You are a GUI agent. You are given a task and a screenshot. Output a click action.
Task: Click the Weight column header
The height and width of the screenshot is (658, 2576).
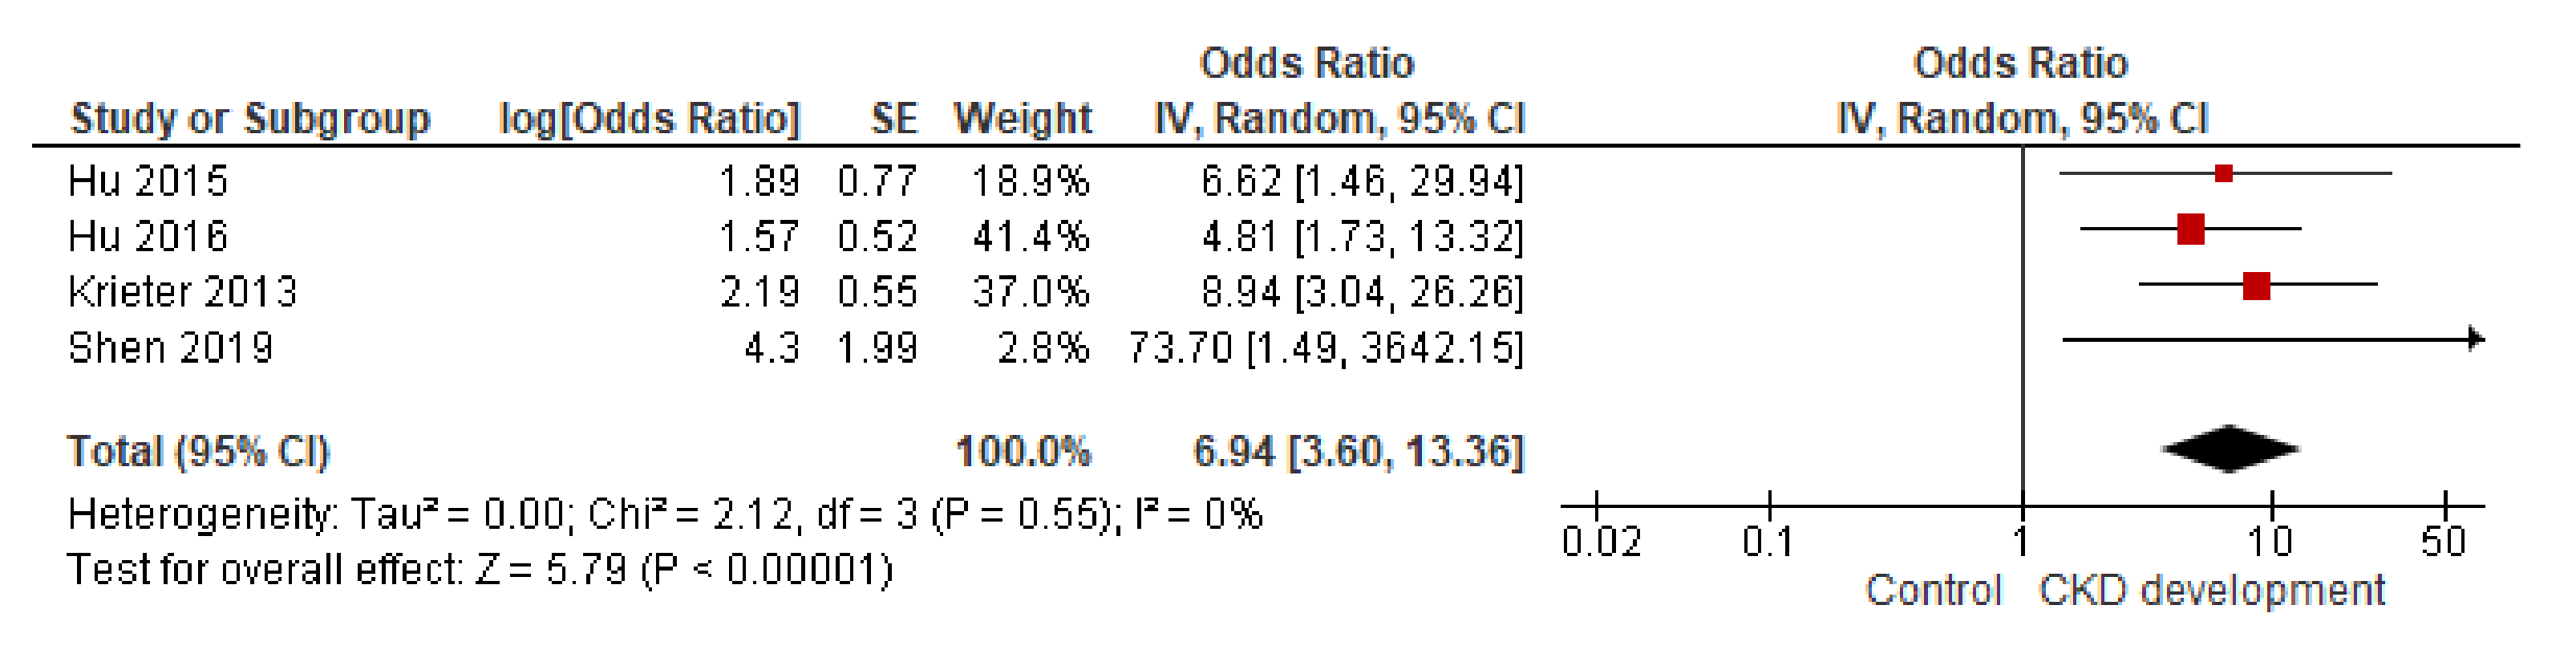click(1022, 119)
